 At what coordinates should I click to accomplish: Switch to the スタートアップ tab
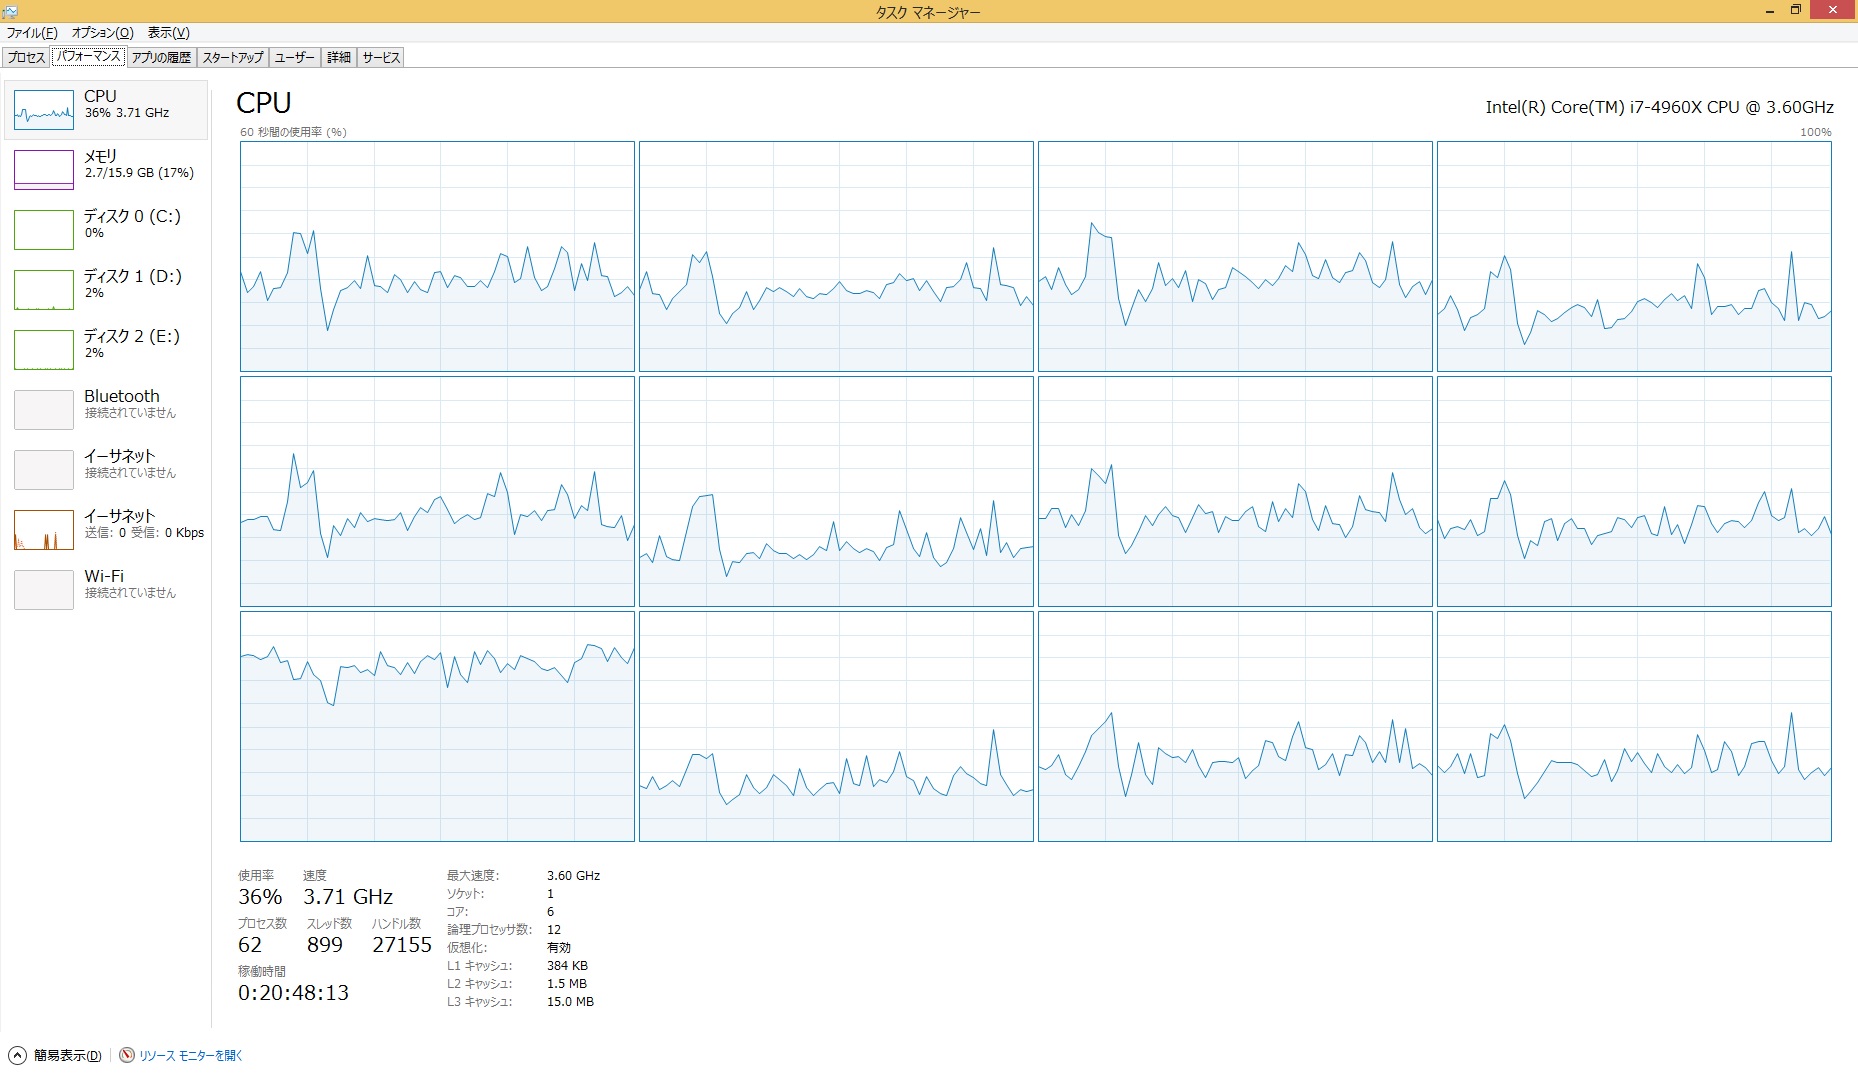pyautogui.click(x=233, y=58)
